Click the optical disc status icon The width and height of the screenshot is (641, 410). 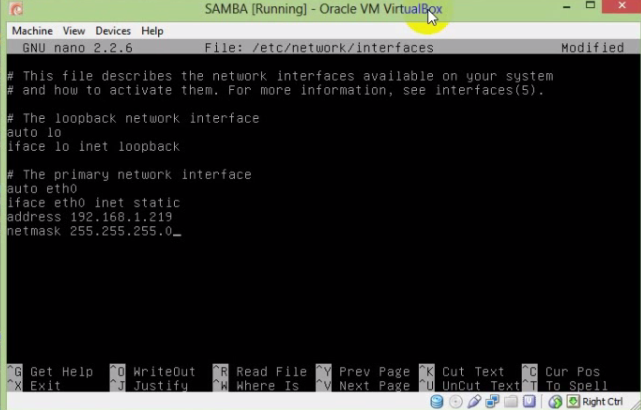pos(456,401)
